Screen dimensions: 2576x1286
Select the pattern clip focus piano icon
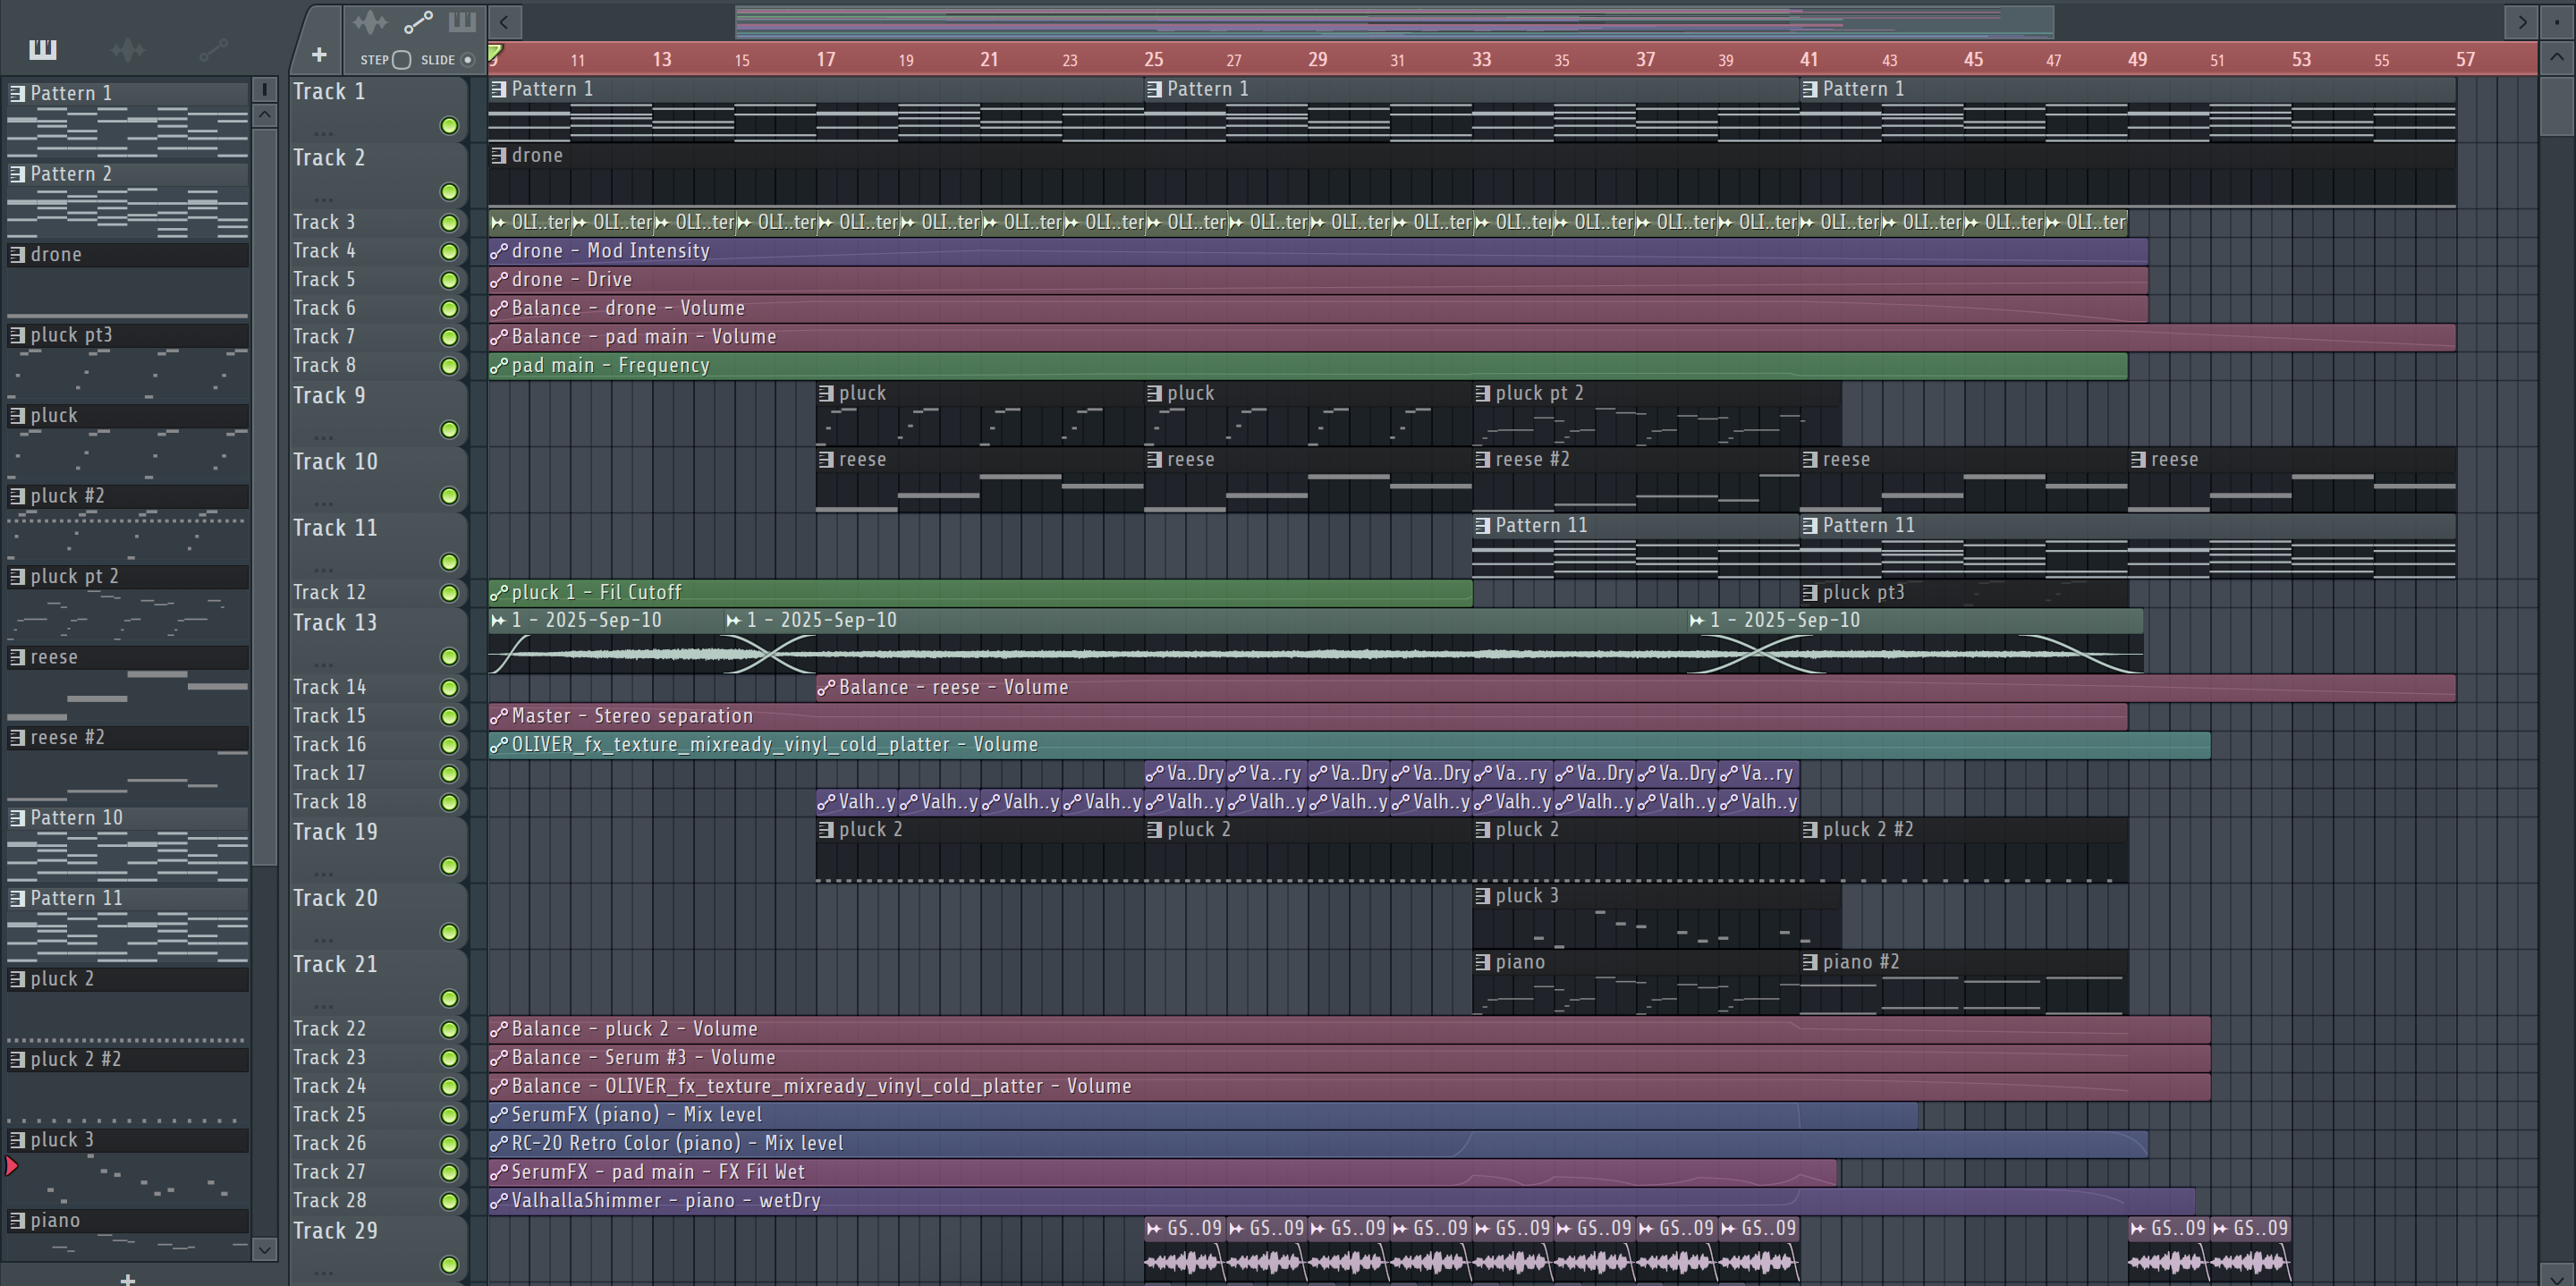point(462,21)
